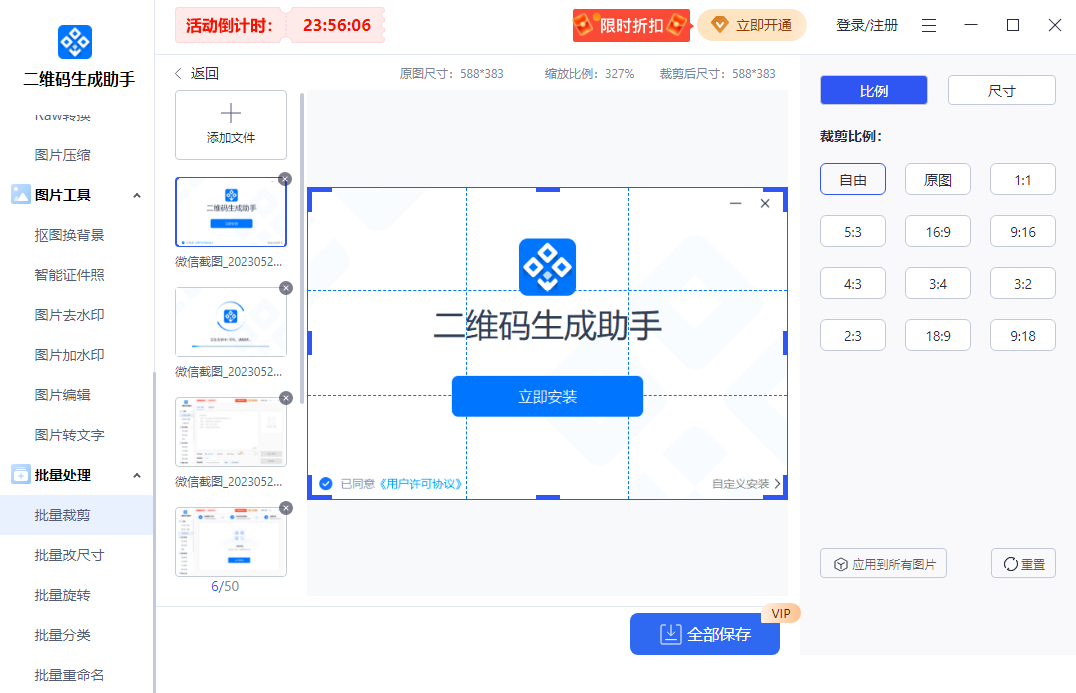Select the 16:9 crop ratio
This screenshot has width=1076, height=693.
tap(937, 231)
